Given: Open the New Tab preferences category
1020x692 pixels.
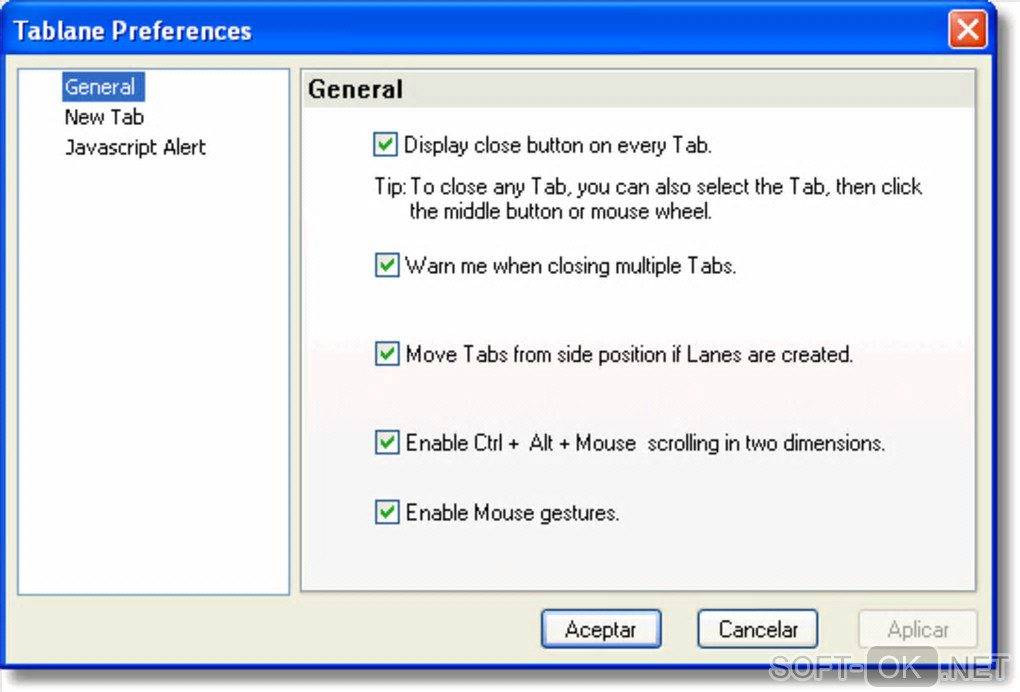Looking at the screenshot, I should (x=104, y=117).
